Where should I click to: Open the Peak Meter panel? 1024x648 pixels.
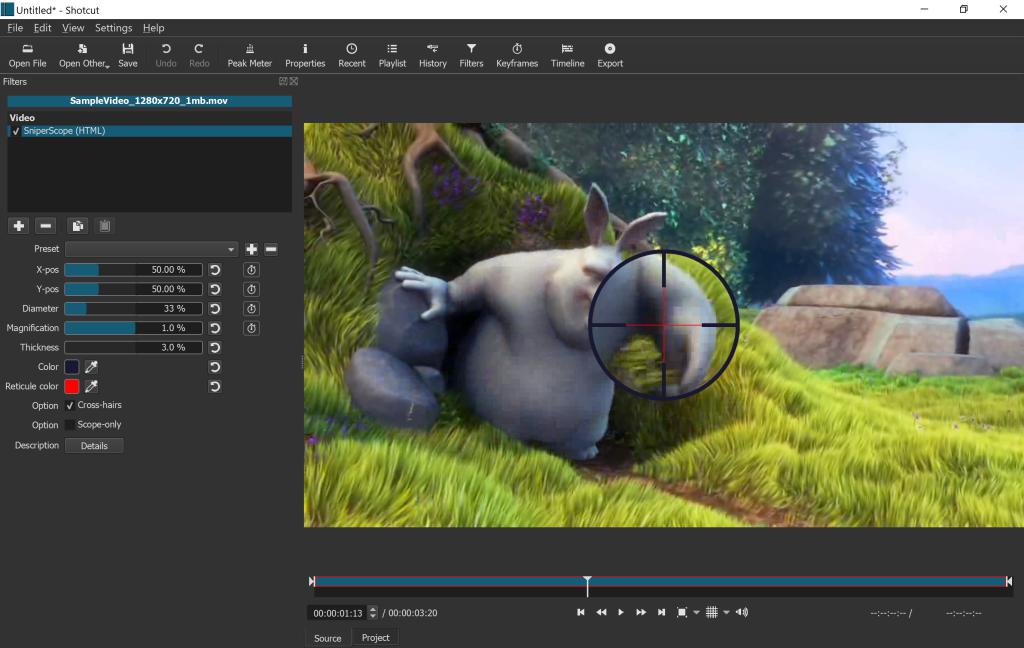(249, 55)
